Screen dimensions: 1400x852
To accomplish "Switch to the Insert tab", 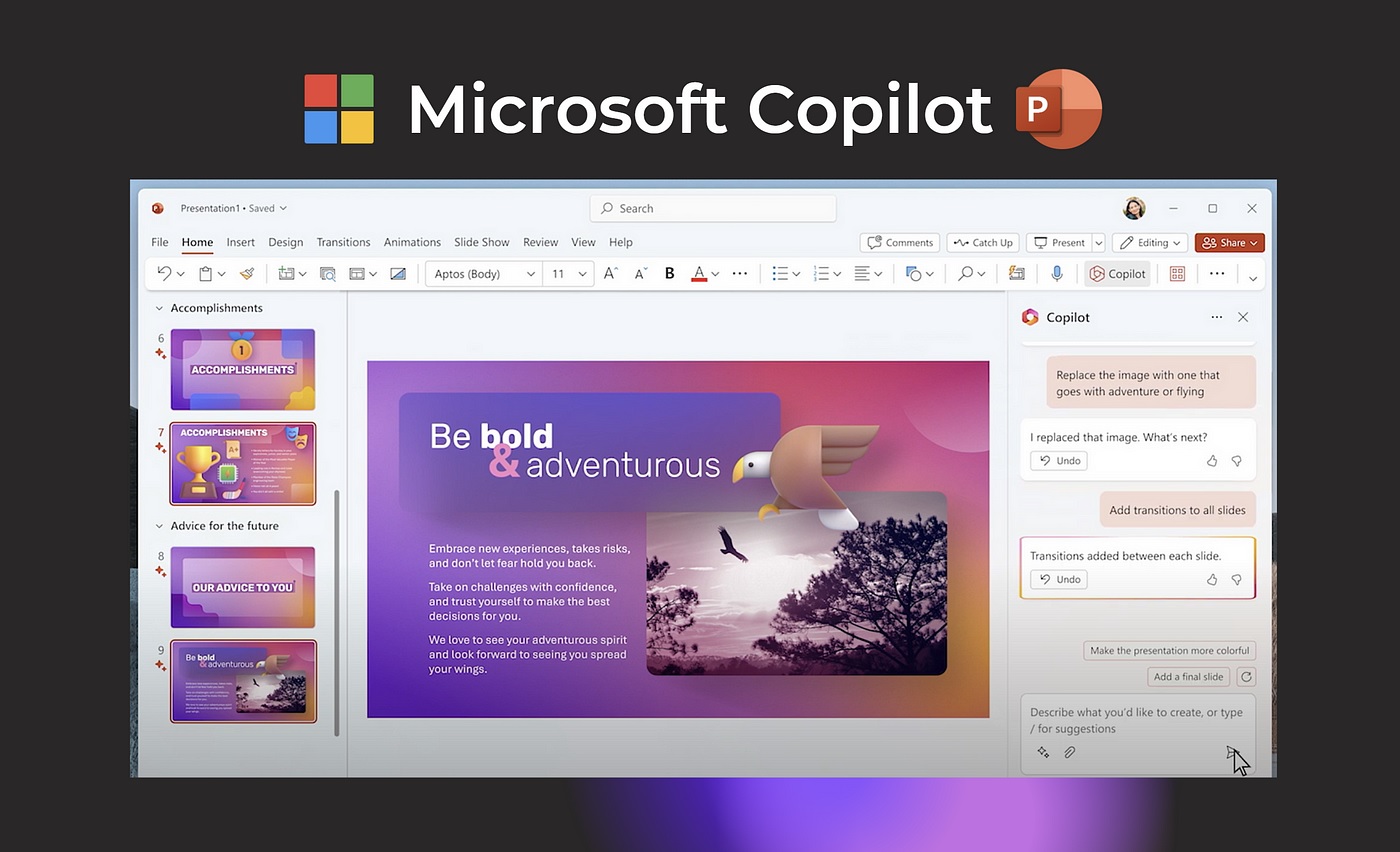I will click(x=240, y=242).
